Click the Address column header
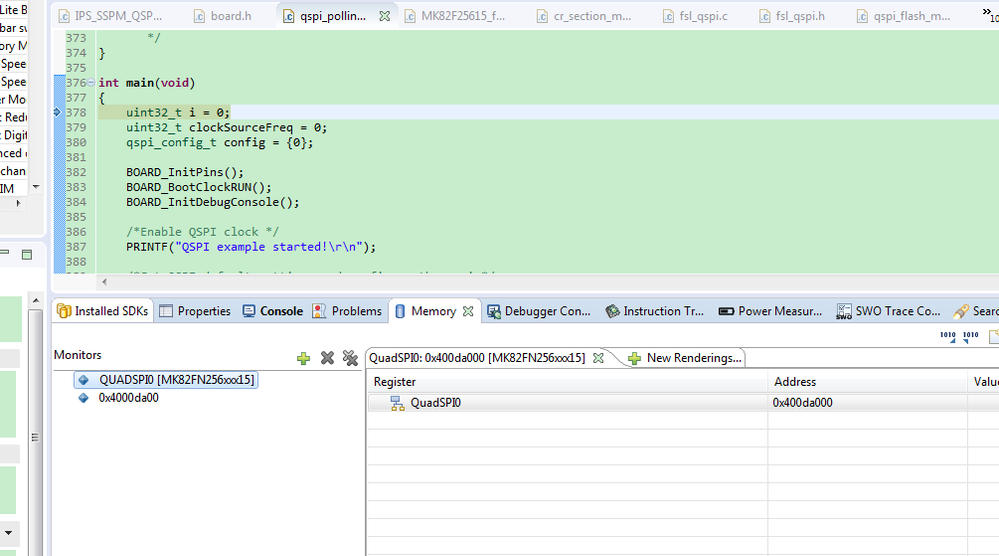 [867, 381]
